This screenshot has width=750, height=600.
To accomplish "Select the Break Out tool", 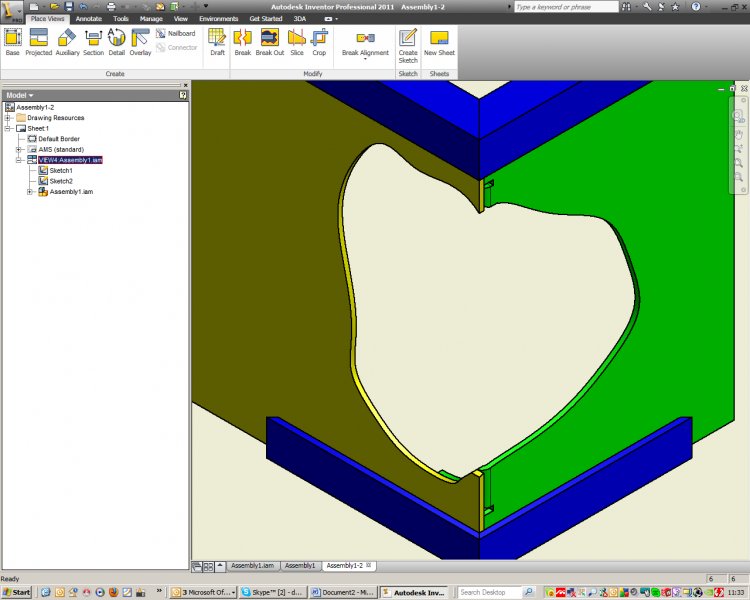I will click(x=270, y=42).
